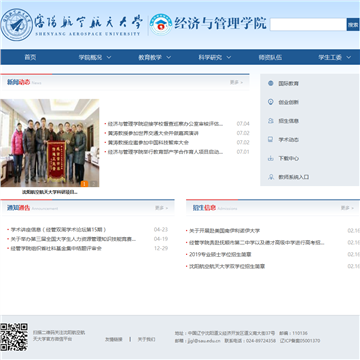This screenshot has height=360, width=360.
Task: Open the 师资队伍 menu item
Action: 270,57
